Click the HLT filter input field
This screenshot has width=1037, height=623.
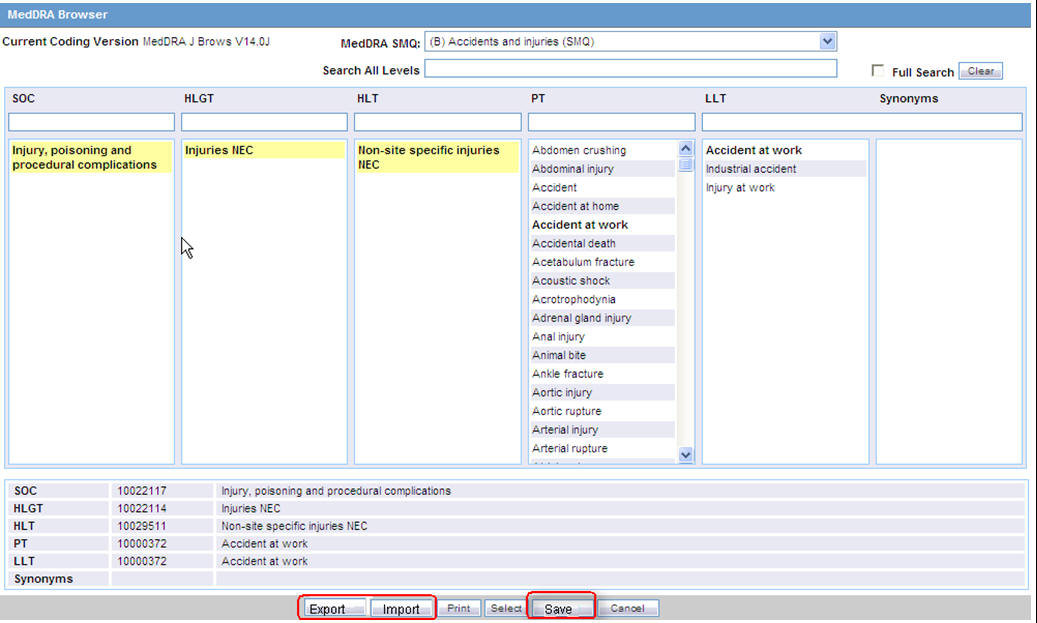437,122
